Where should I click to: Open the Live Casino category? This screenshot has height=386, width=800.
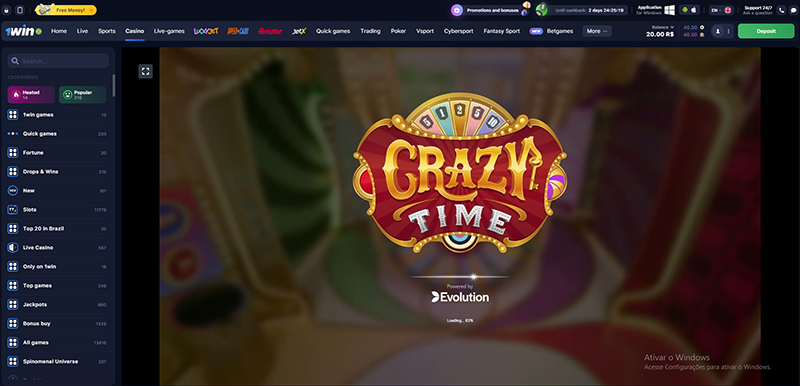(x=58, y=247)
